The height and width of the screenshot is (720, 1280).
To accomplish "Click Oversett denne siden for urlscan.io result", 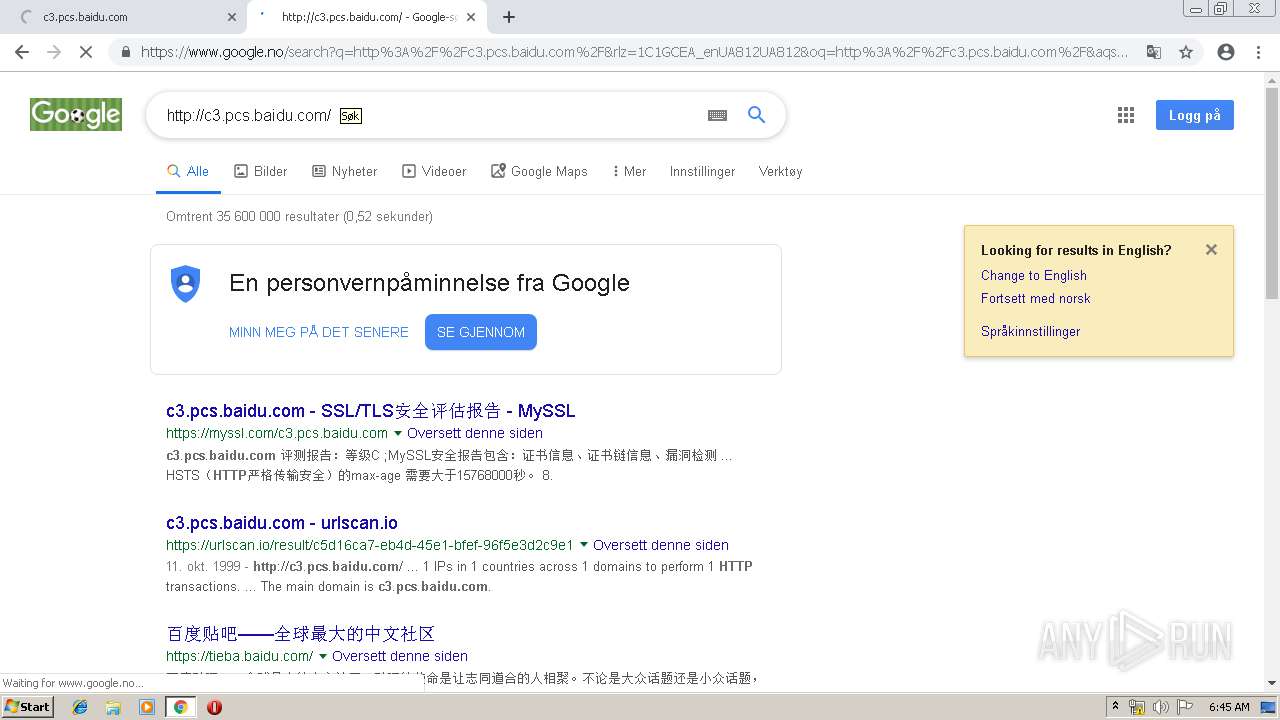I will pos(661,545).
